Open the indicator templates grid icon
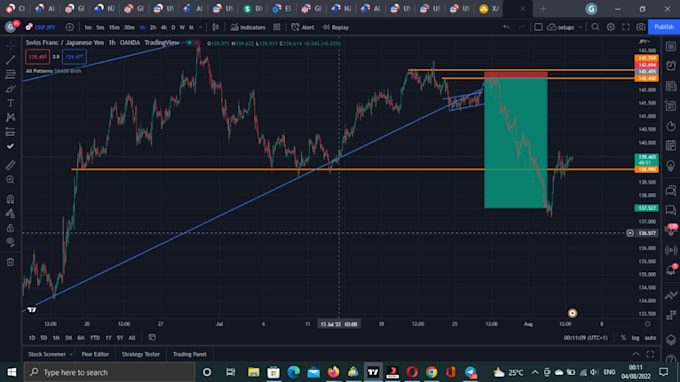The height and width of the screenshot is (382, 680). click(277, 27)
